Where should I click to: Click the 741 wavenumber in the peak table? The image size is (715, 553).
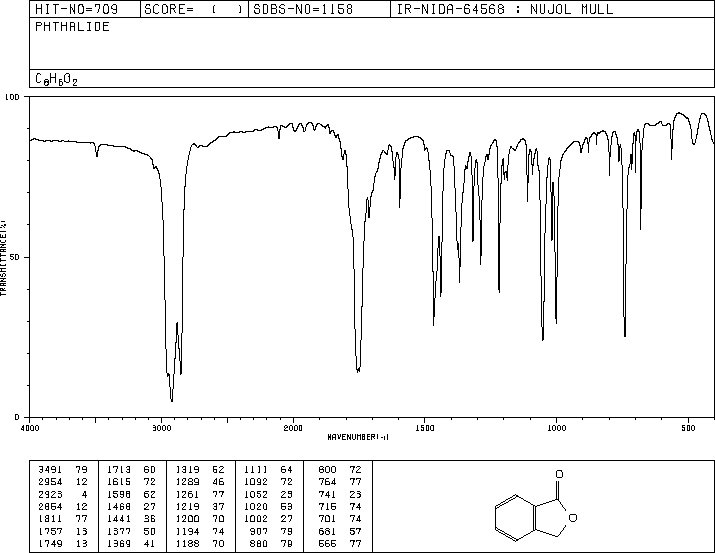[327, 494]
